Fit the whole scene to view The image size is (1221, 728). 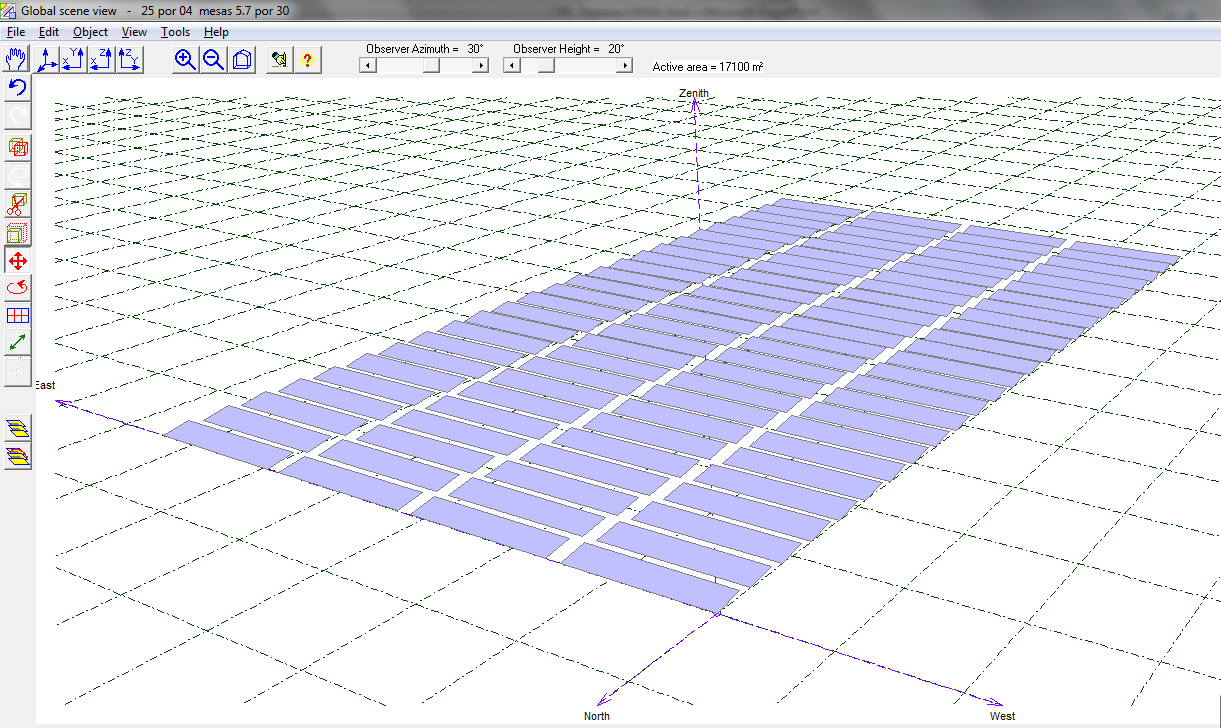coord(241,60)
